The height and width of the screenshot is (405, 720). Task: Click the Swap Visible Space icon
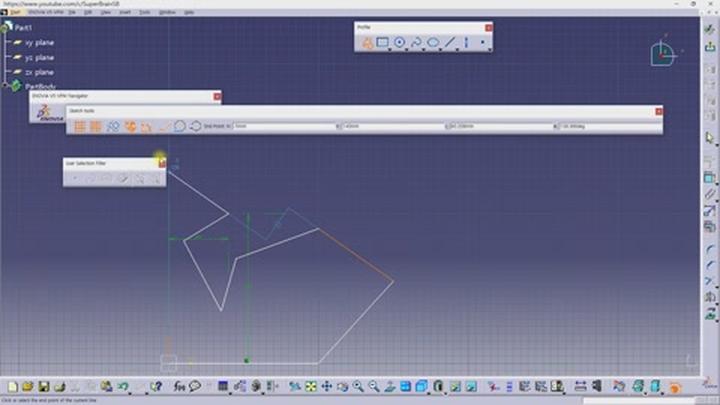(x=471, y=387)
